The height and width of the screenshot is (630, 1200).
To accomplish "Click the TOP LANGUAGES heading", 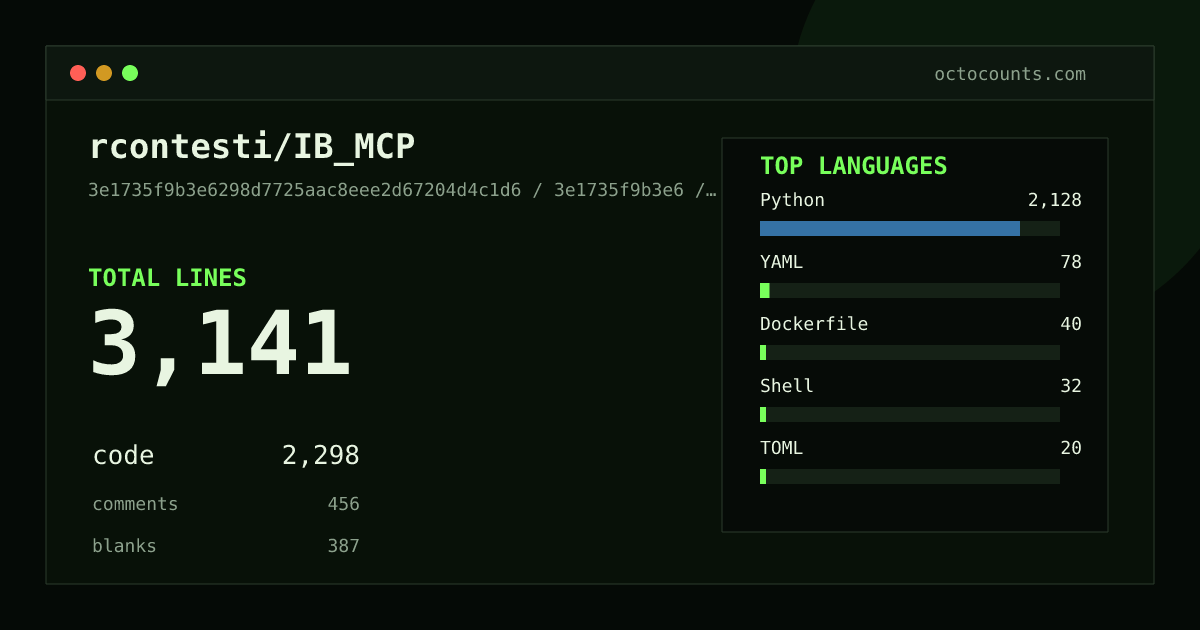I will (854, 166).
